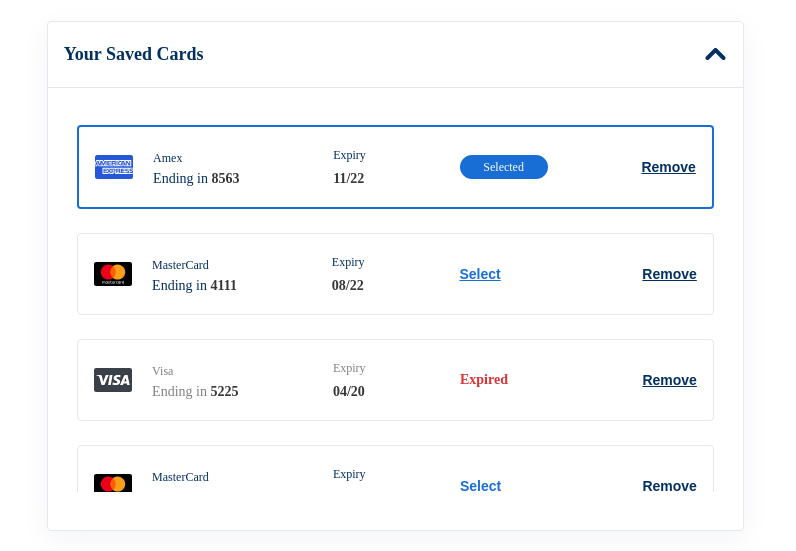Click the Expiry label in the bottom card
The image size is (796, 551).
(x=349, y=474)
